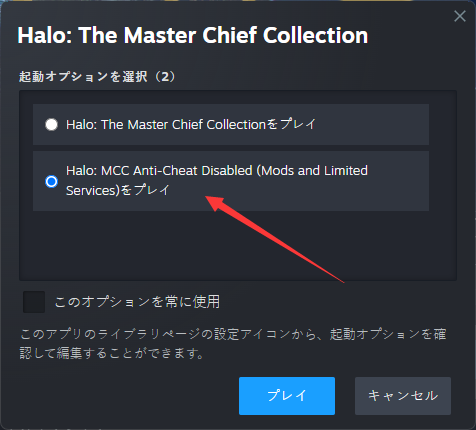Click the Services)をプレイ second line text
Screen dimensions: 476x430
[x=118, y=190]
